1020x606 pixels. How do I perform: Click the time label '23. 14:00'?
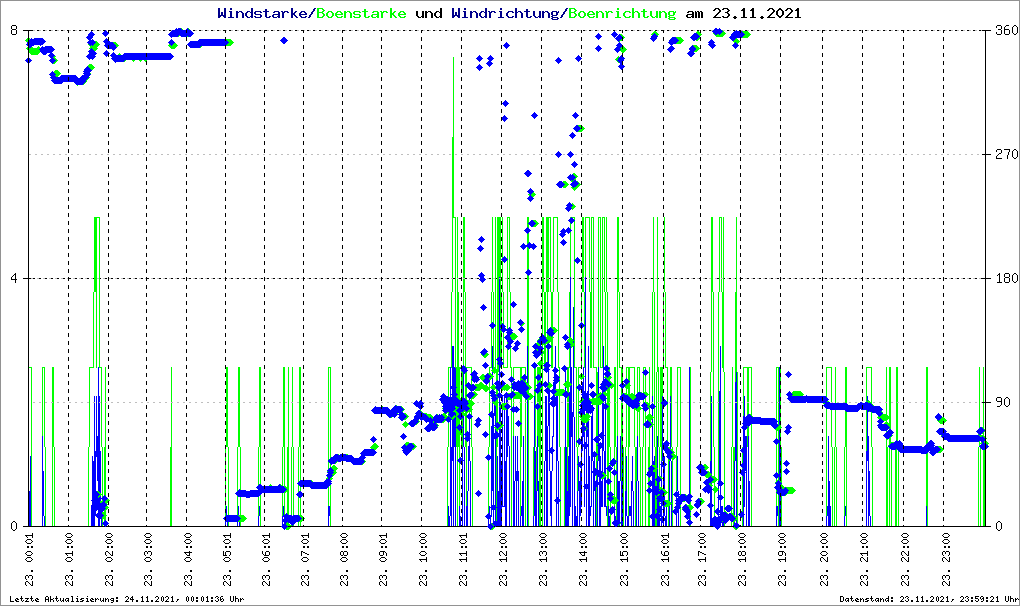pyautogui.click(x=583, y=560)
